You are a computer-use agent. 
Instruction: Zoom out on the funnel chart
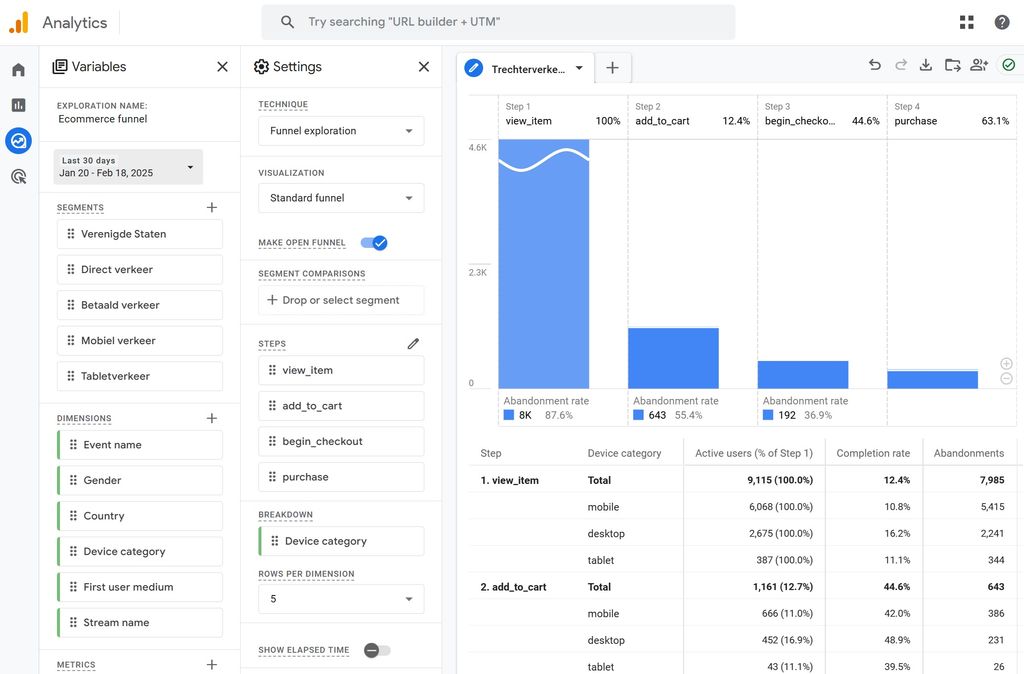(1006, 379)
